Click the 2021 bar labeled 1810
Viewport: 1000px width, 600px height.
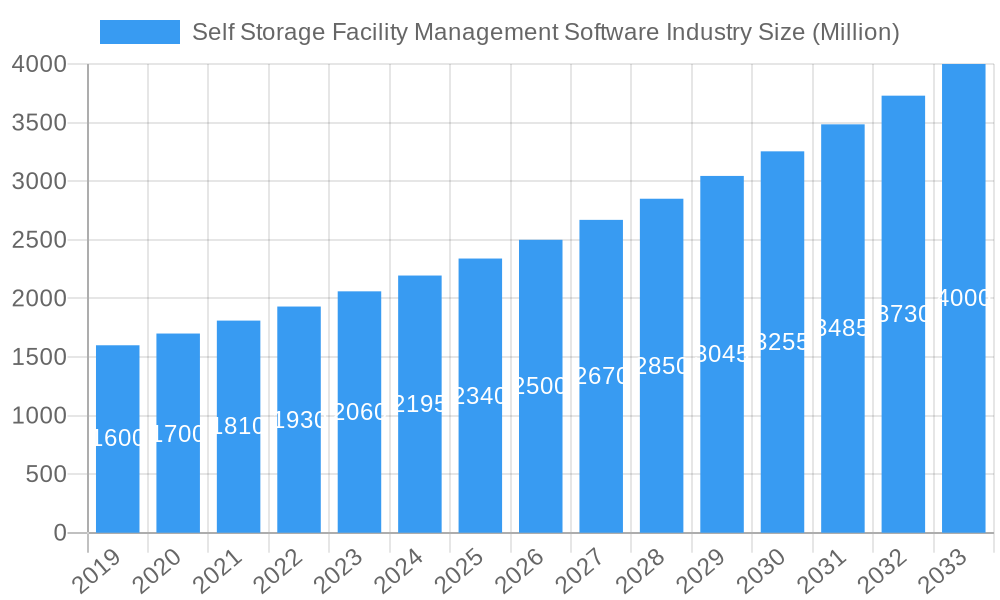(239, 422)
